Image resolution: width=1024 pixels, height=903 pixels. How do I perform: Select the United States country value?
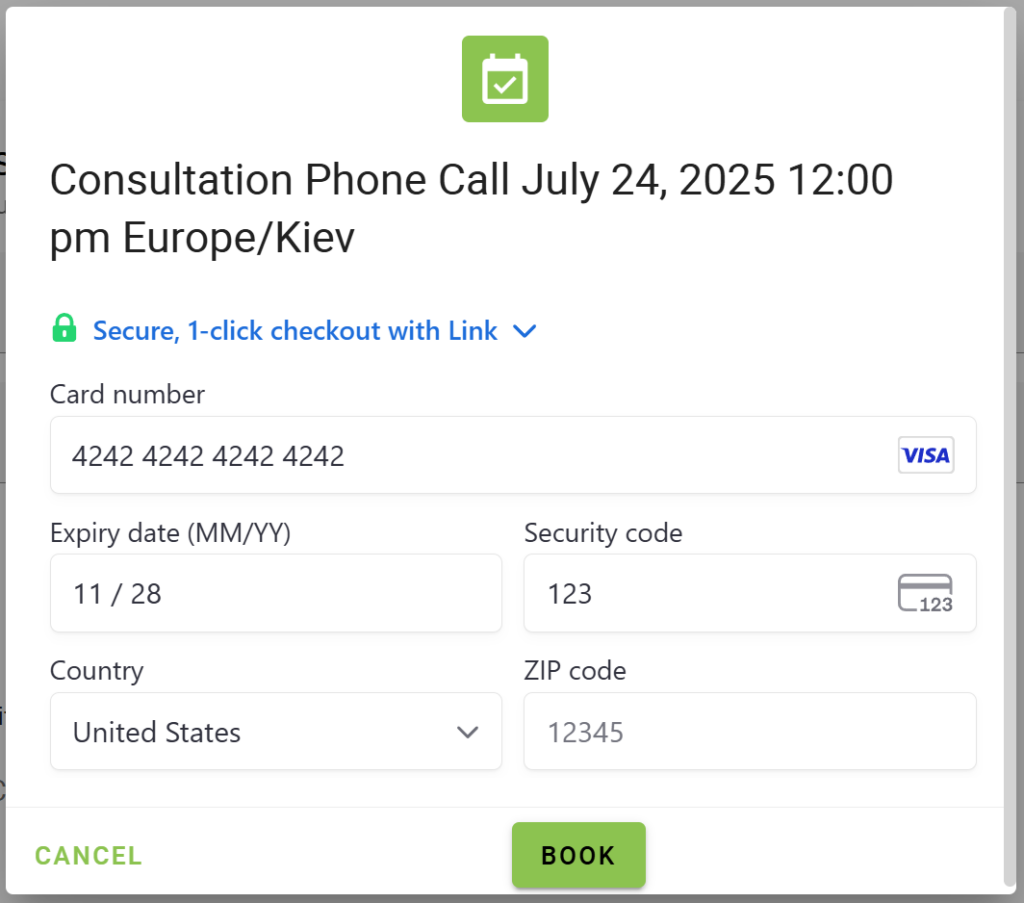(155, 732)
